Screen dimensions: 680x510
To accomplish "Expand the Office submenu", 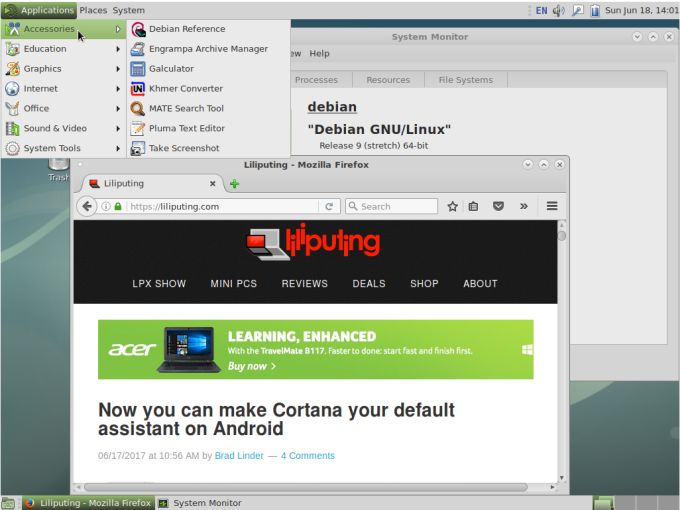I will [63, 108].
